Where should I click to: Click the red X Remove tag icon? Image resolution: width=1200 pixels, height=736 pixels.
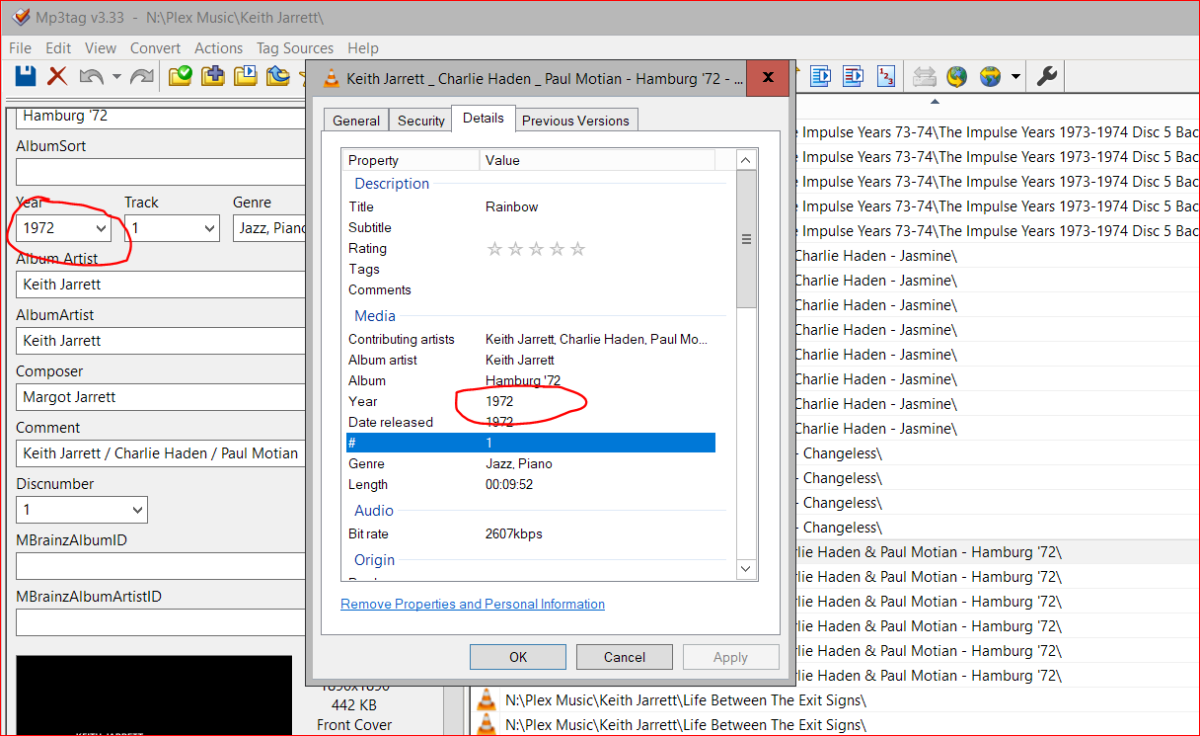58,76
